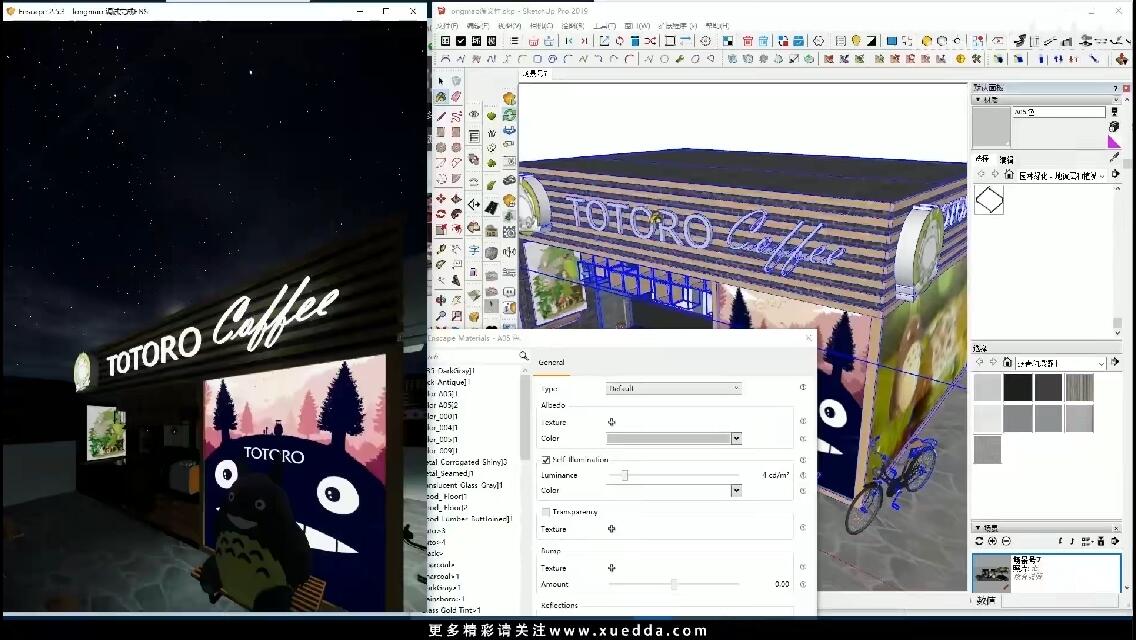Click the black checkmark icon in top toolbar

point(461,41)
